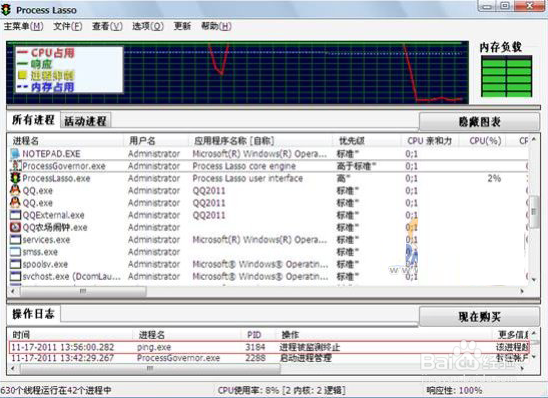Viewport: 548px width, 398px height.
Task: Click 'Process Lasso core engine' description
Action: point(244,166)
